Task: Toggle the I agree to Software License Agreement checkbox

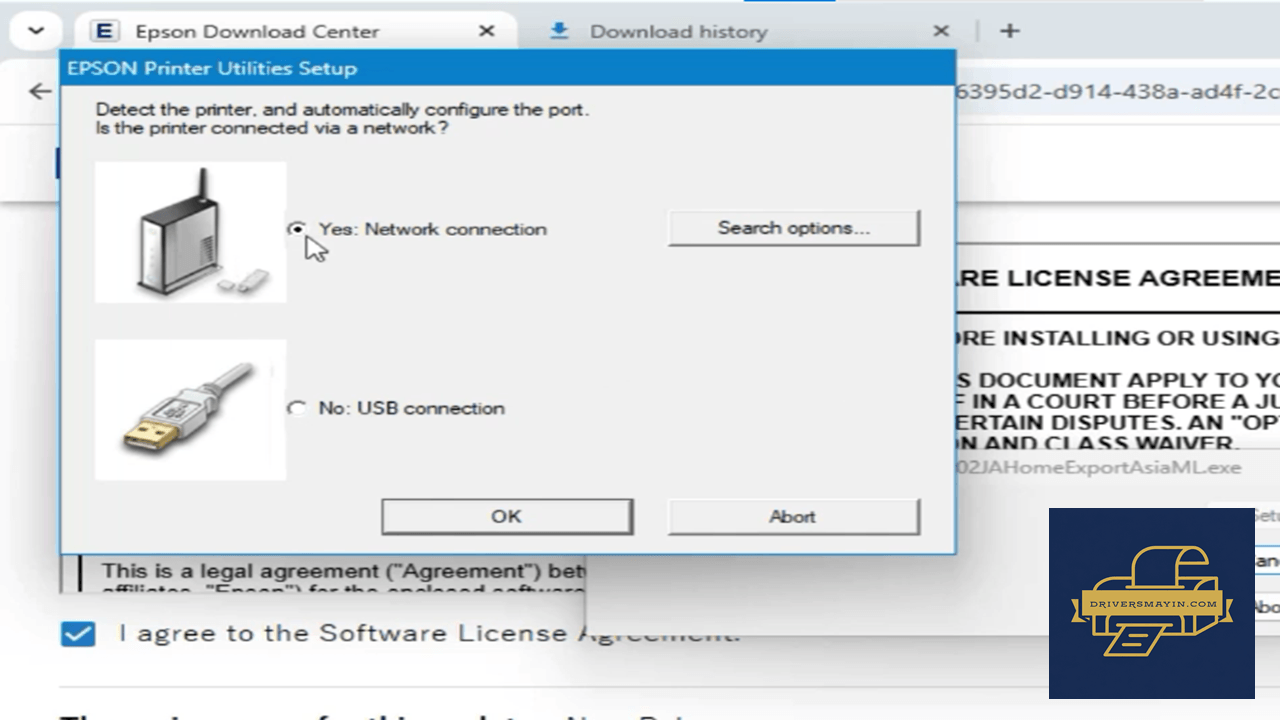Action: coord(78,634)
